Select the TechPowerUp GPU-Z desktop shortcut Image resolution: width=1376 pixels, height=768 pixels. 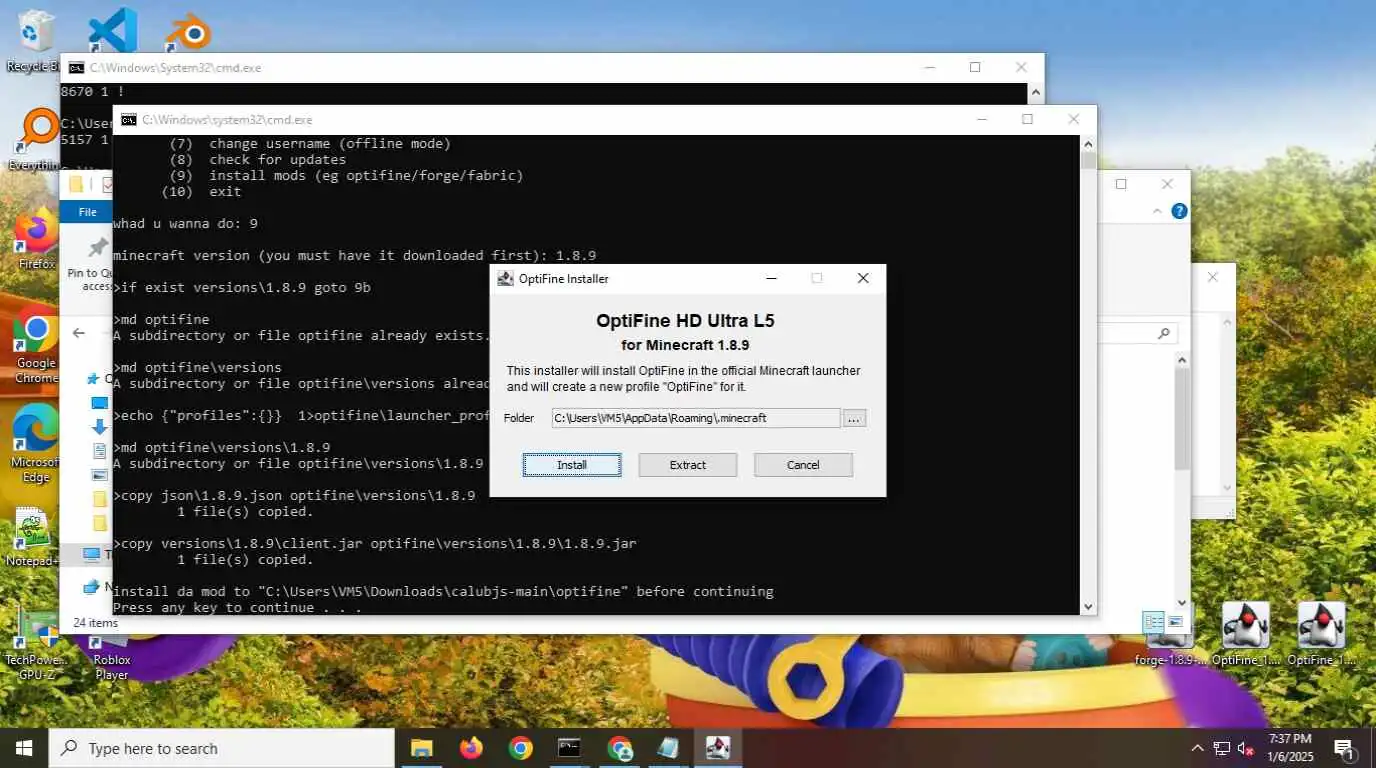pos(37,645)
